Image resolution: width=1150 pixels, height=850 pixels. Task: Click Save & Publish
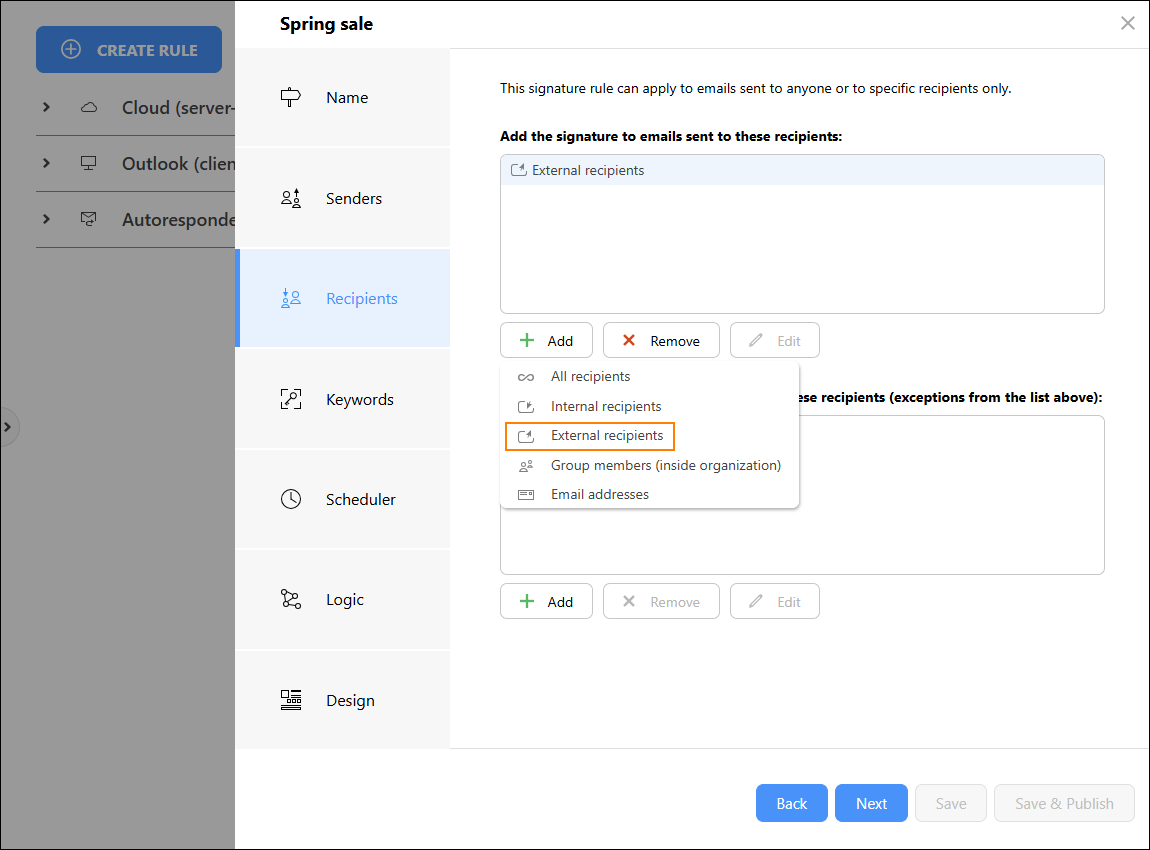[1064, 803]
